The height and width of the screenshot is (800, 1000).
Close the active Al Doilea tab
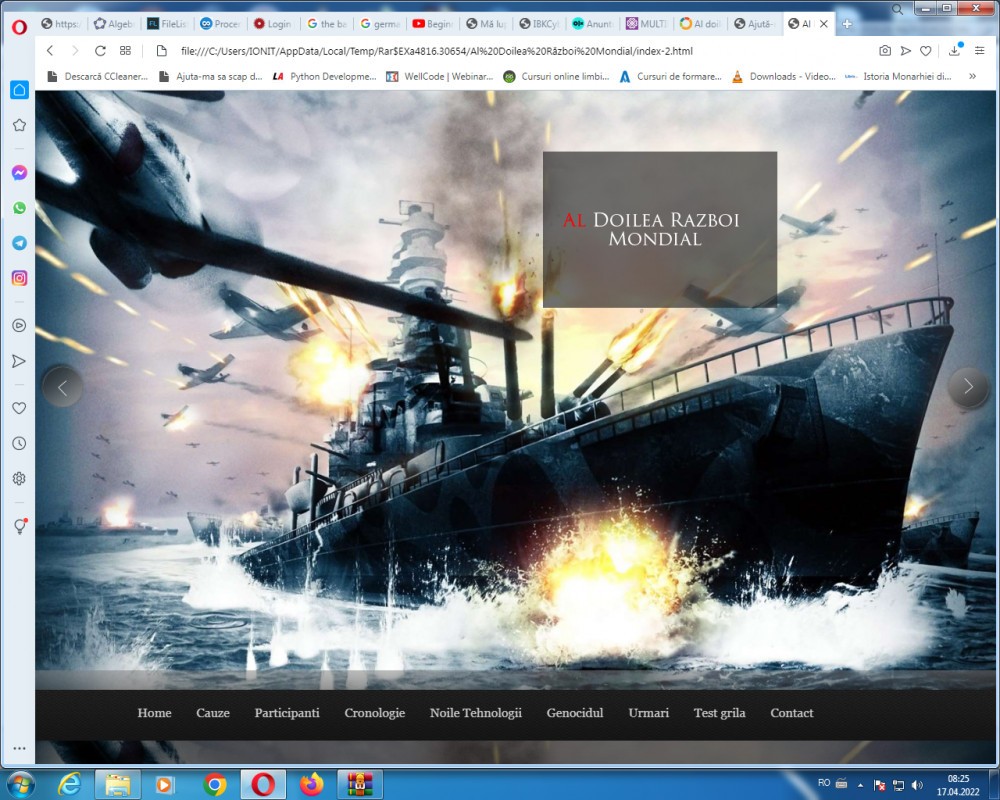pyautogui.click(x=824, y=24)
